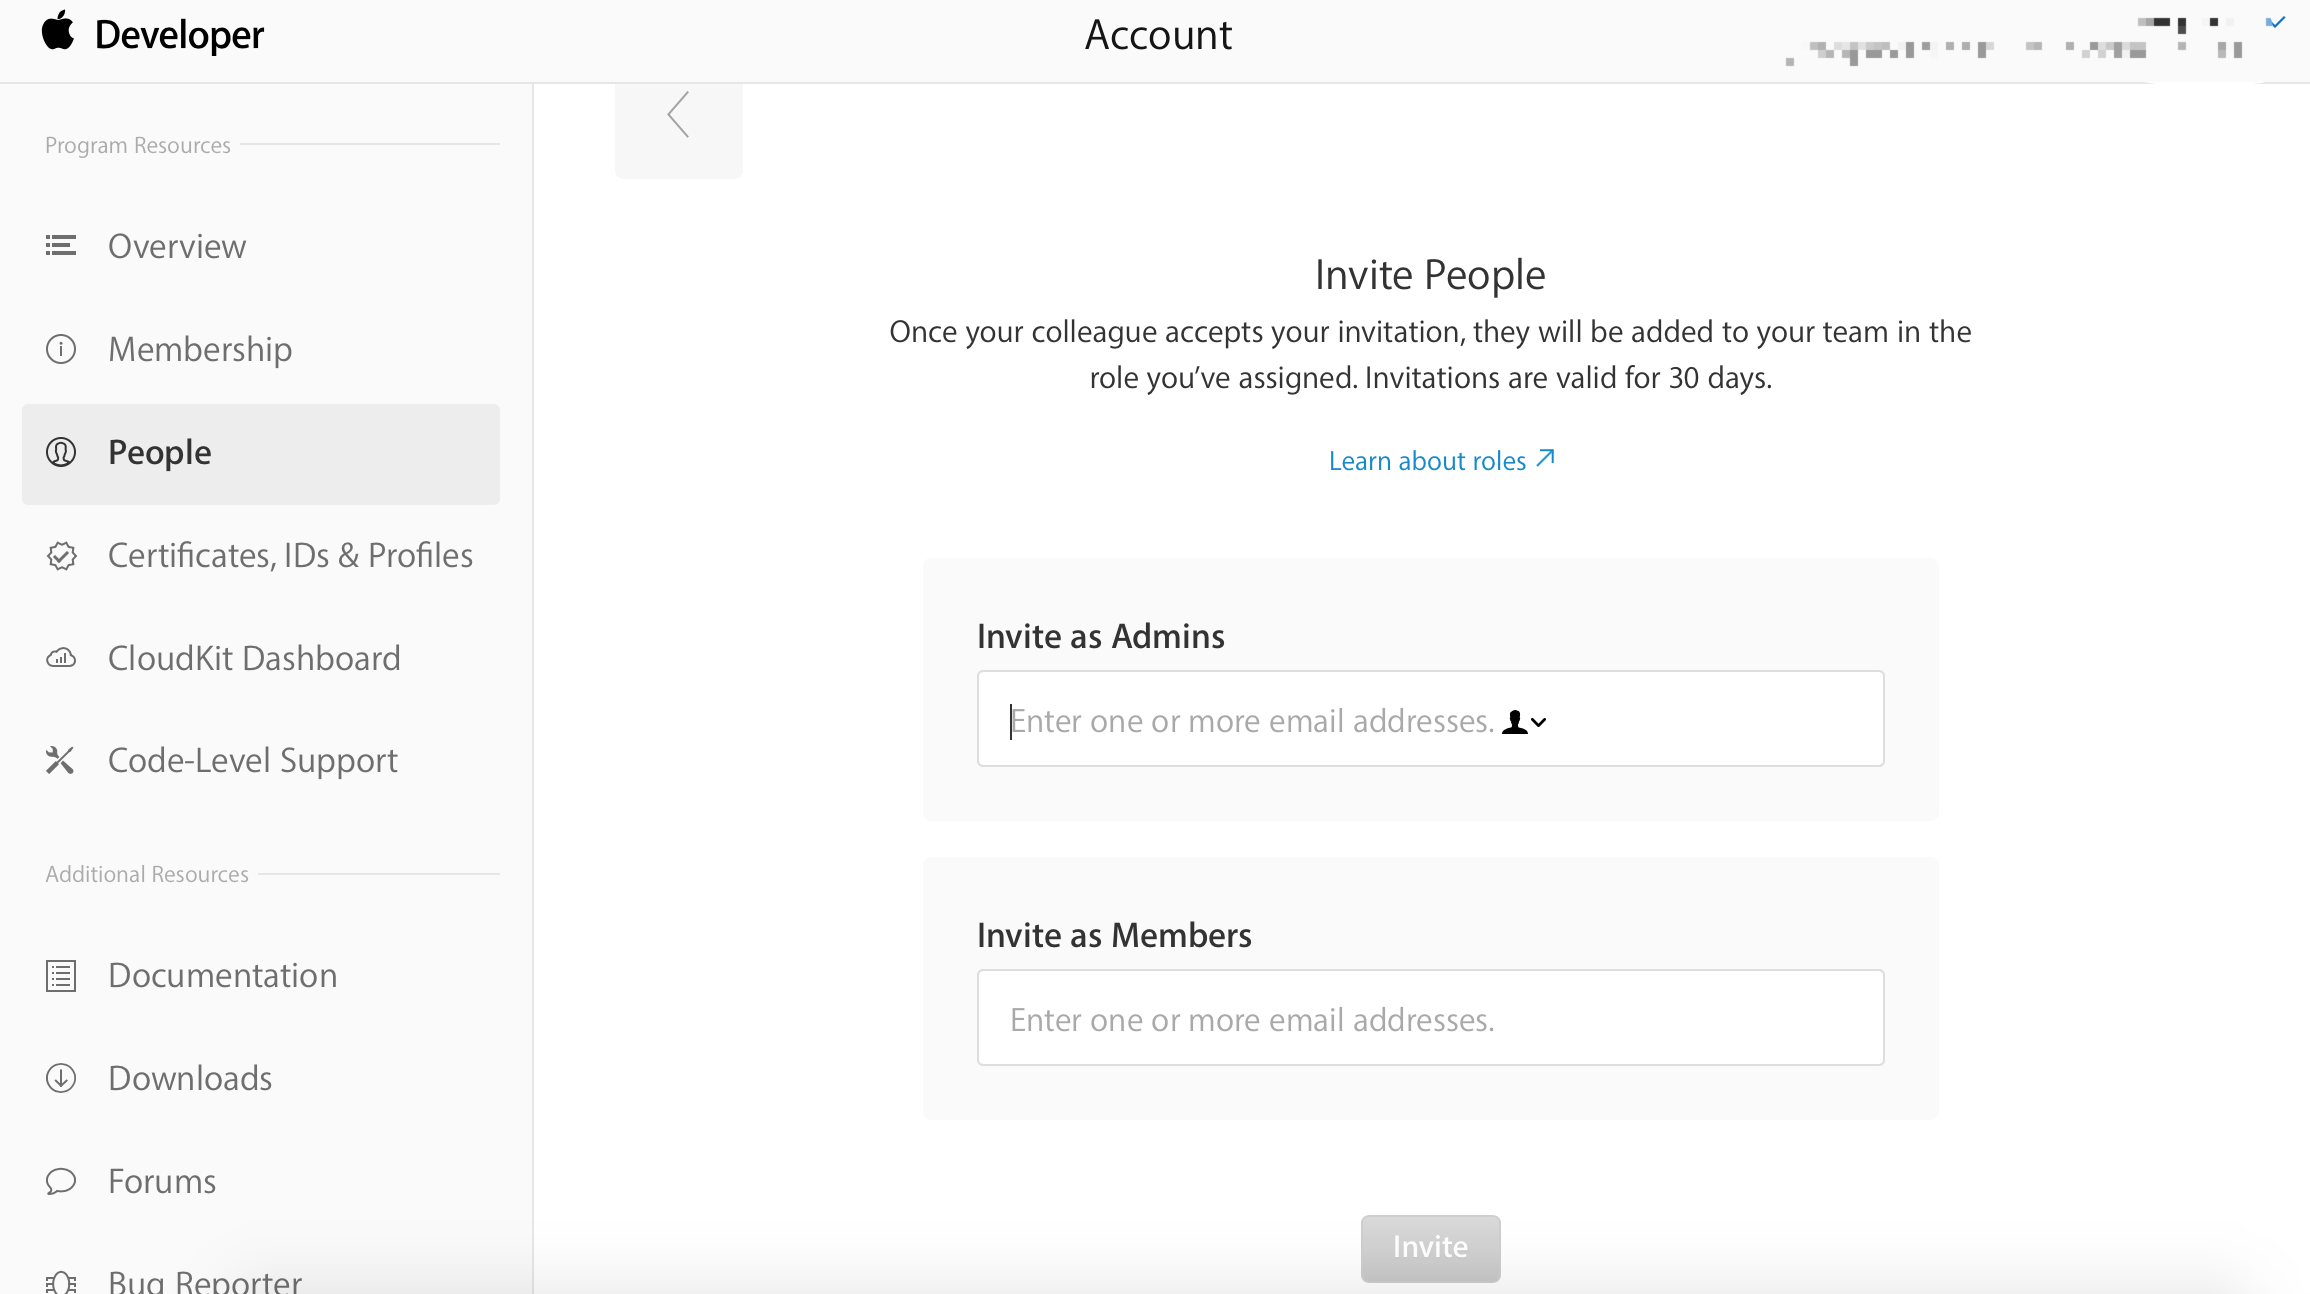Select Membership in the sidebar

200,349
